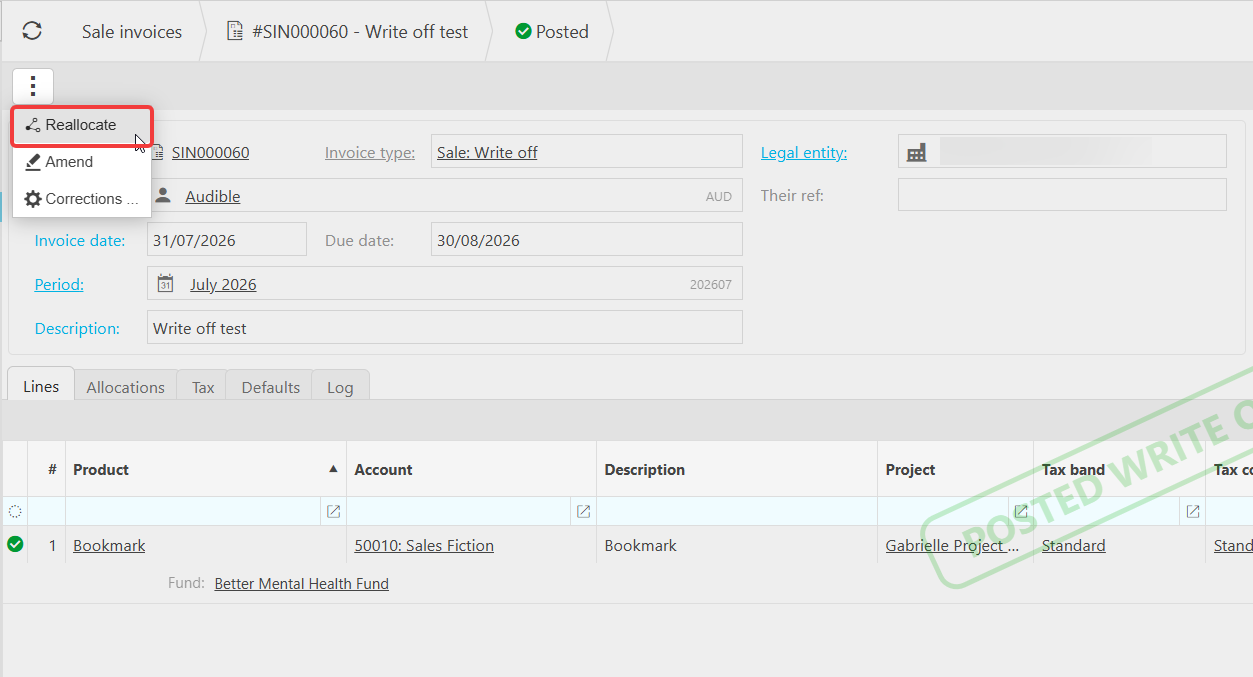Sort by the Product column header
Screen dimensions: 1253x677
pyautogui.click(x=205, y=469)
